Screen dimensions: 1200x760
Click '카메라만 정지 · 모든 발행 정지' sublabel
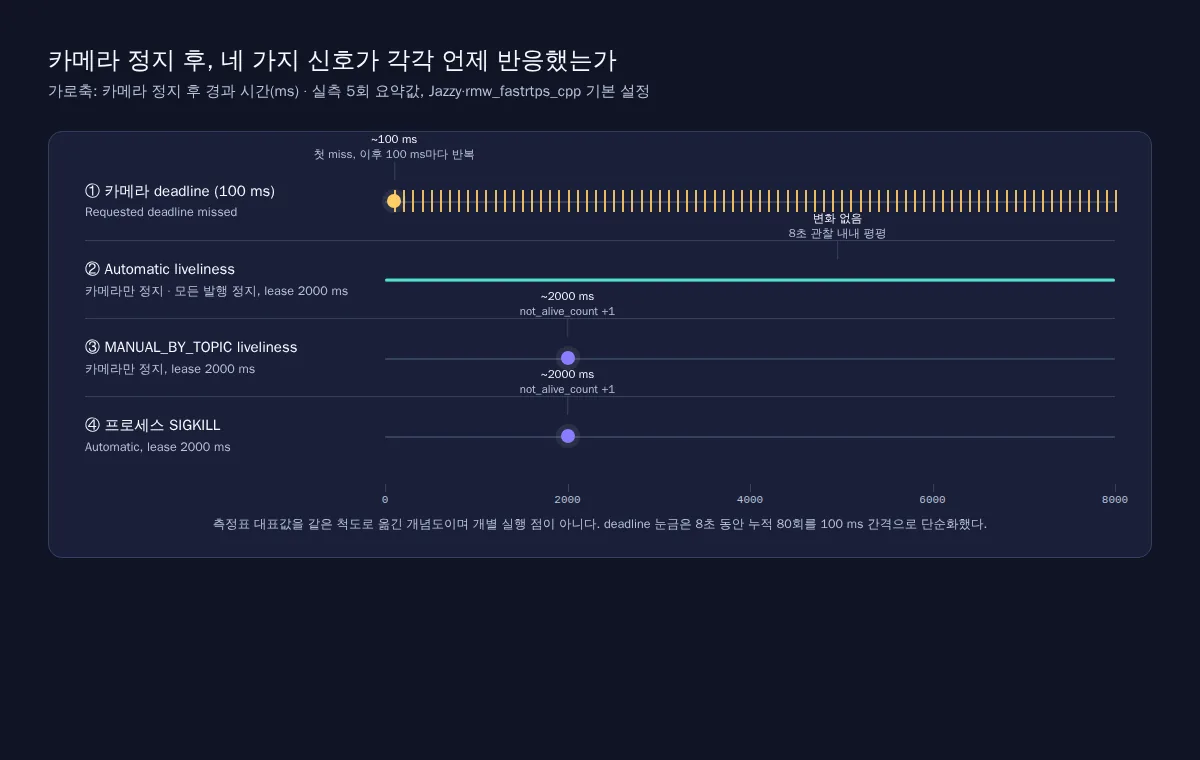216,291
